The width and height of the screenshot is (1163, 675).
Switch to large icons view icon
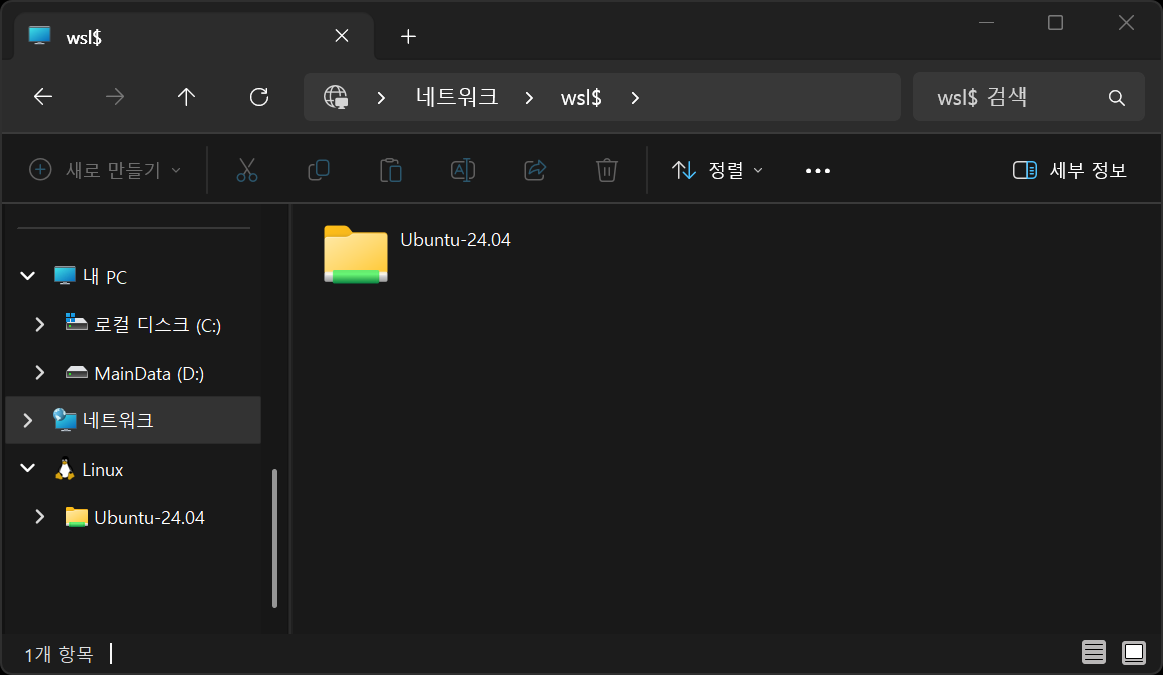click(1134, 653)
